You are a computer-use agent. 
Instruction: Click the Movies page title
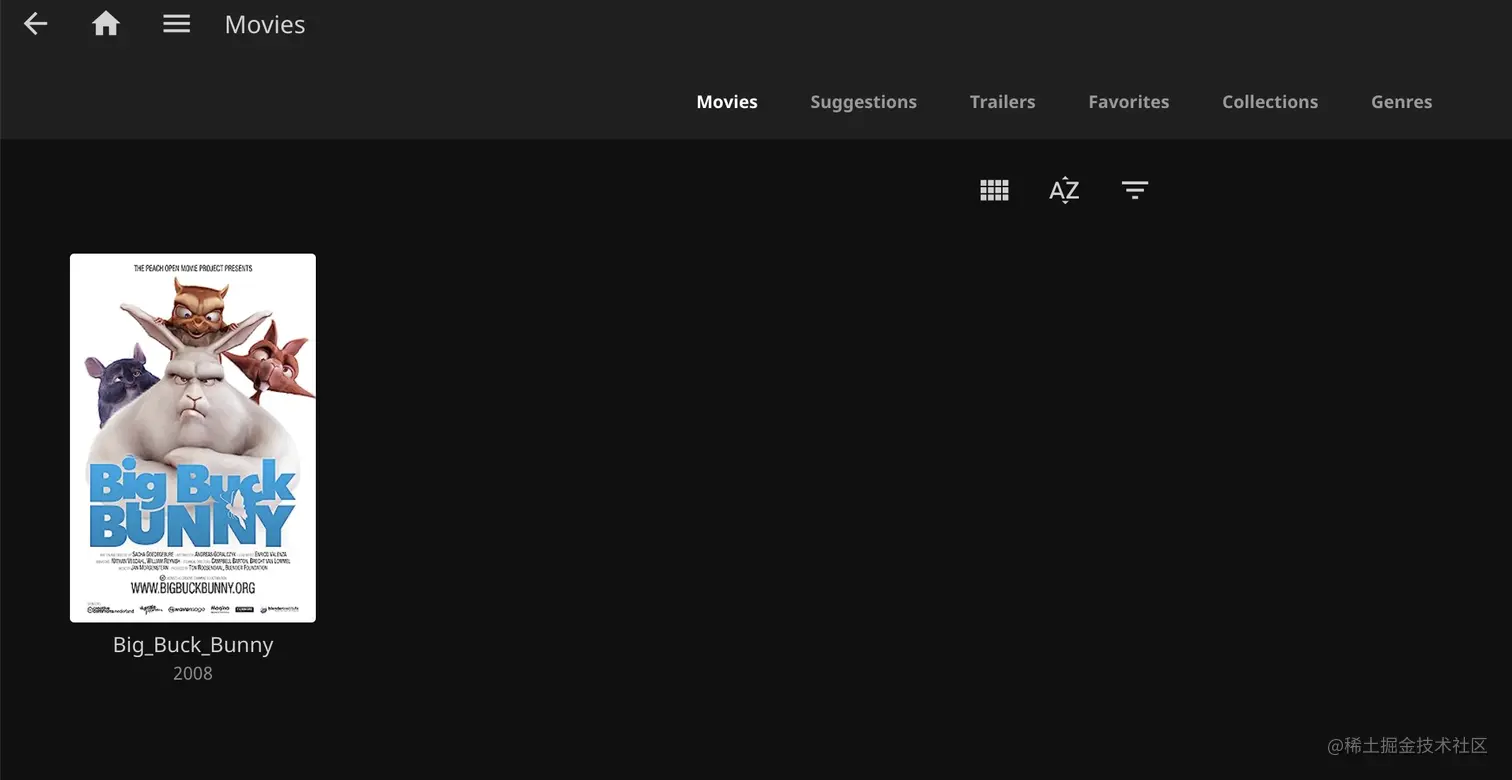(265, 25)
